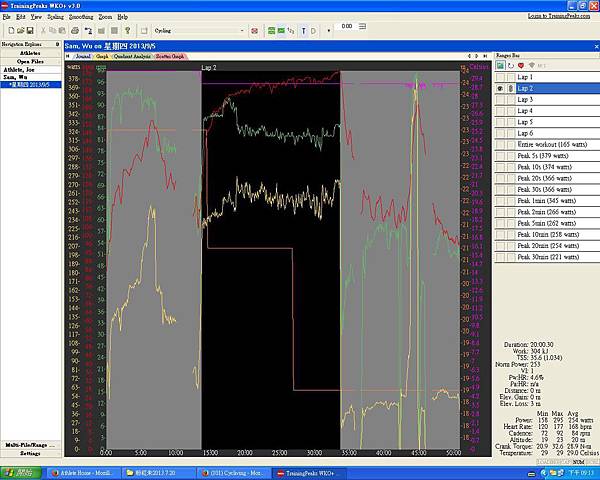Show Peak 5s range on graph
The height and width of the screenshot is (480, 600).
click(500, 156)
